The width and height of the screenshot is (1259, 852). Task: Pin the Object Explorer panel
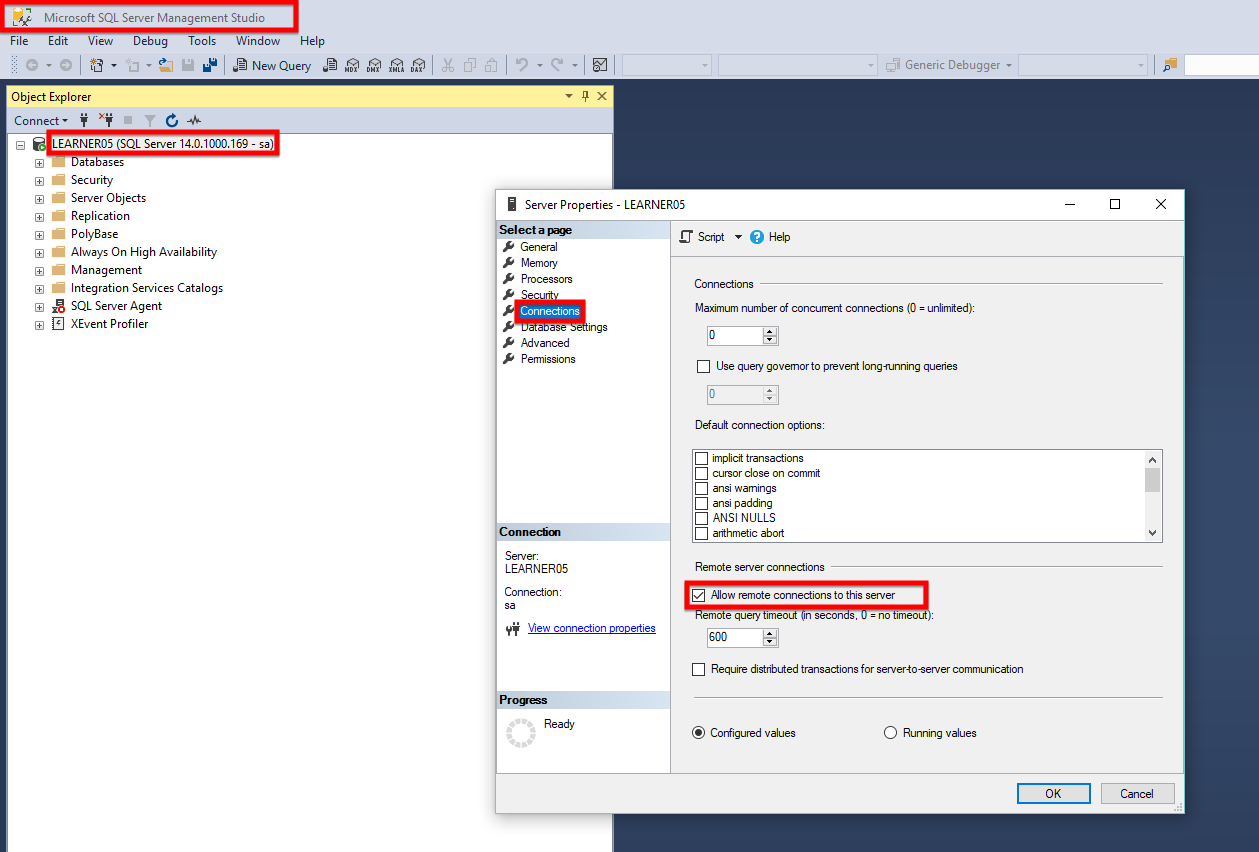585,96
